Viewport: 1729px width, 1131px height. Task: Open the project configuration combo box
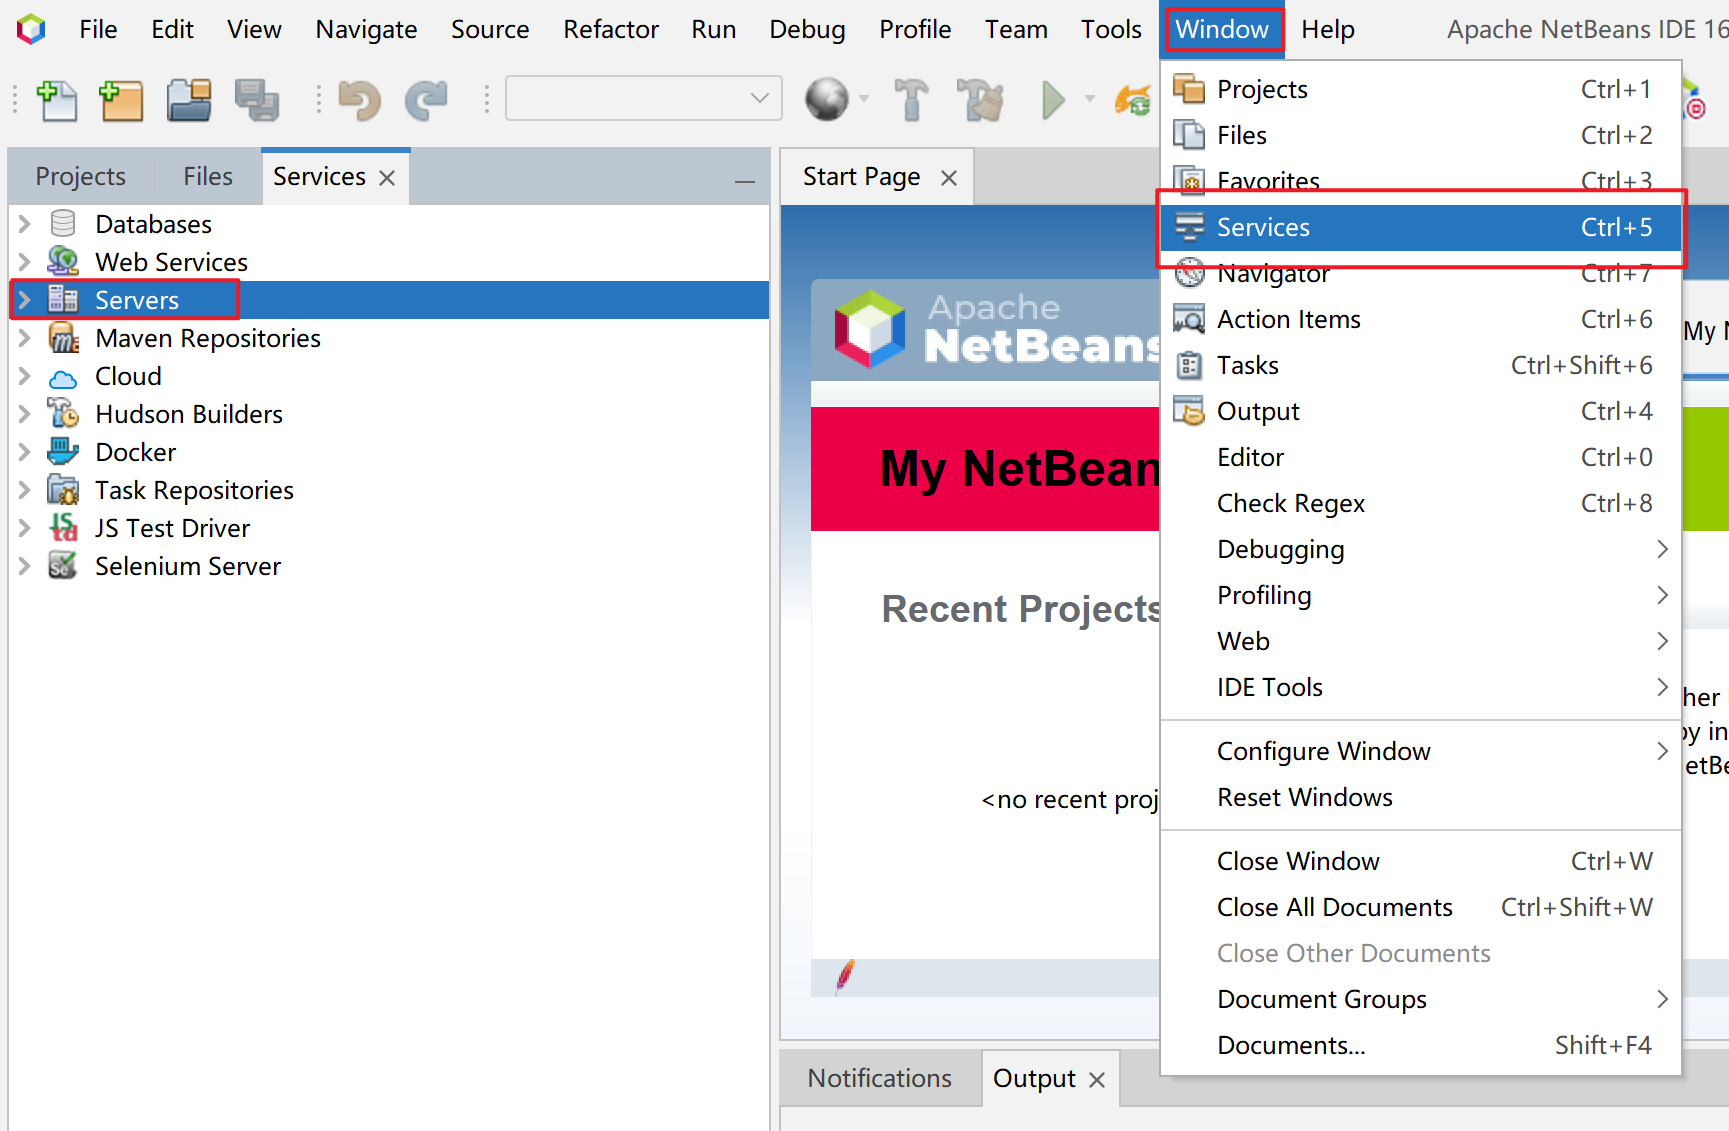click(x=643, y=98)
